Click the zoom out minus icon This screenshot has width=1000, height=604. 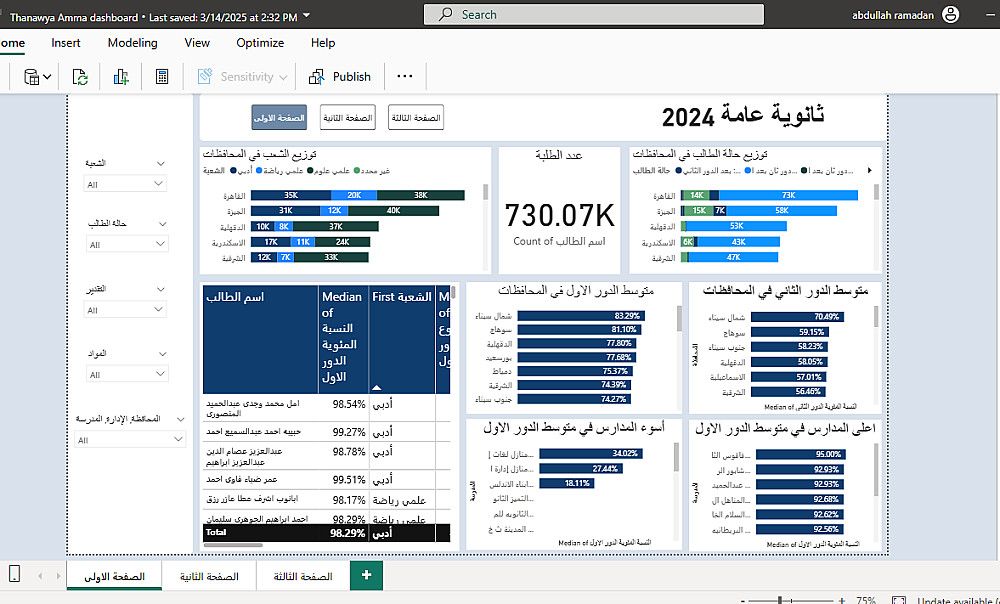744,600
